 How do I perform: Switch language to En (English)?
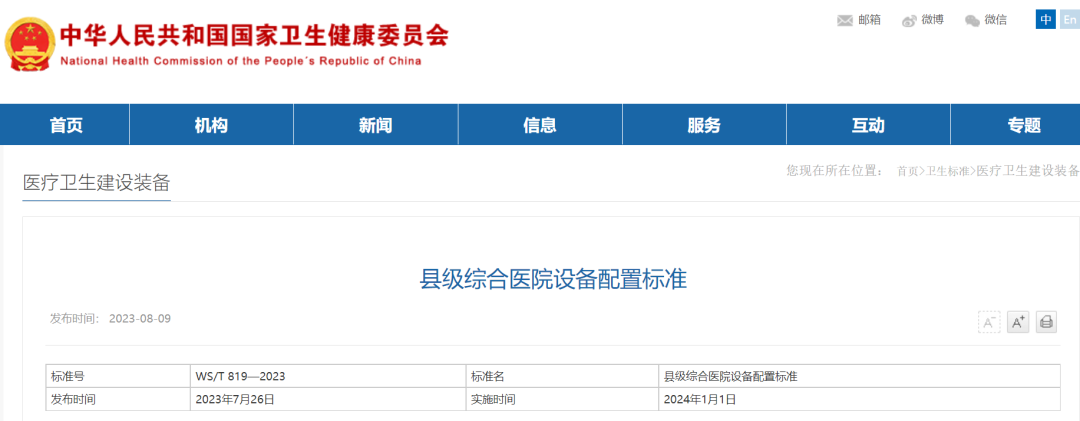pos(1067,19)
